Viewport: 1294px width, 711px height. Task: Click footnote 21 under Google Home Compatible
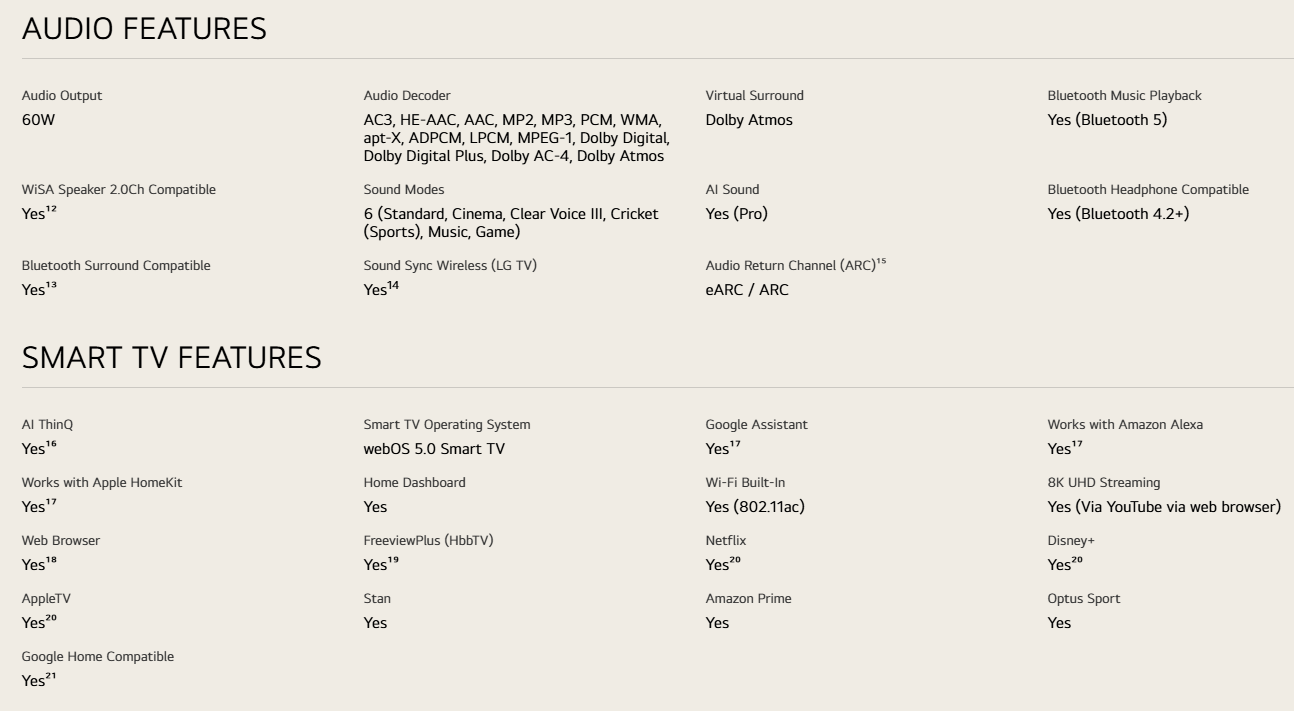click(50, 675)
